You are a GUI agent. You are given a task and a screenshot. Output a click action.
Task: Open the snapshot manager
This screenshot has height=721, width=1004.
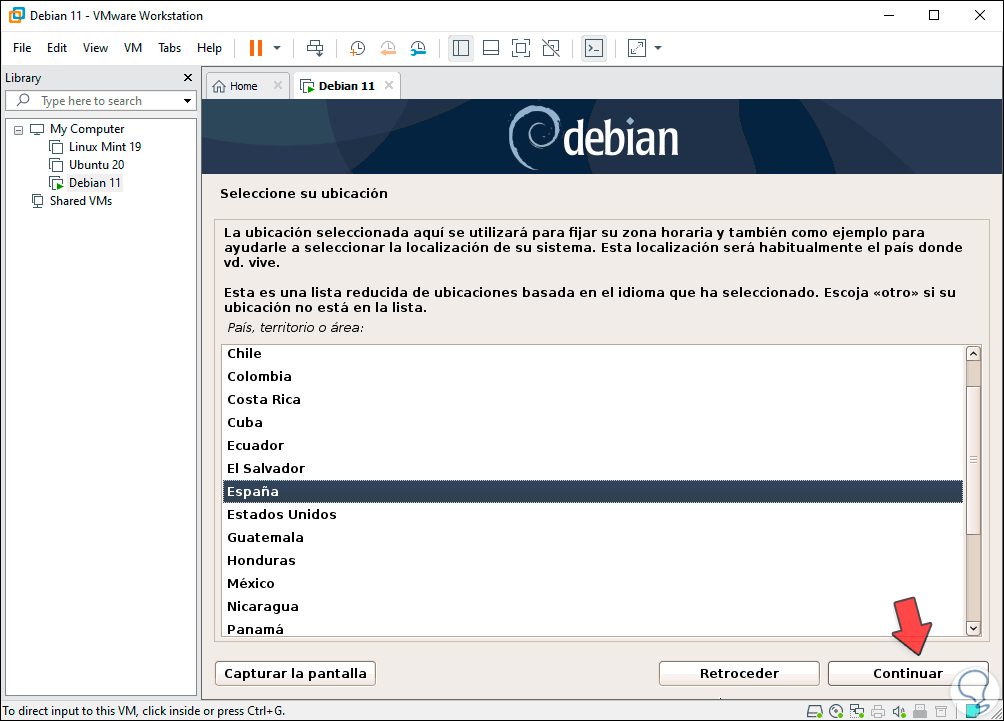coord(418,48)
